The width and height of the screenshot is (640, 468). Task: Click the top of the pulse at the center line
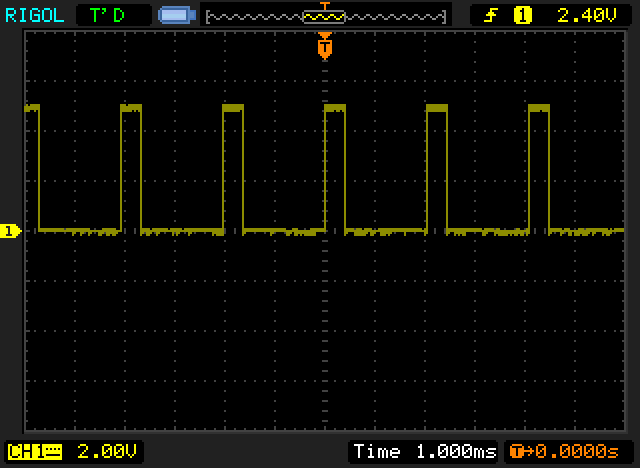(334, 106)
